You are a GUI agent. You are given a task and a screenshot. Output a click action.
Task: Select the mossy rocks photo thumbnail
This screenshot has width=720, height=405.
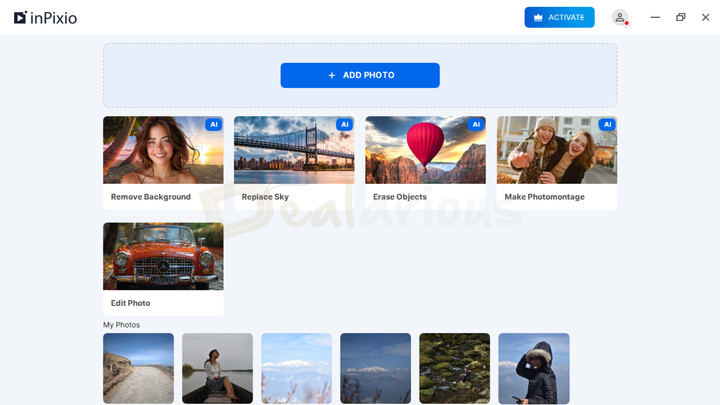455,368
